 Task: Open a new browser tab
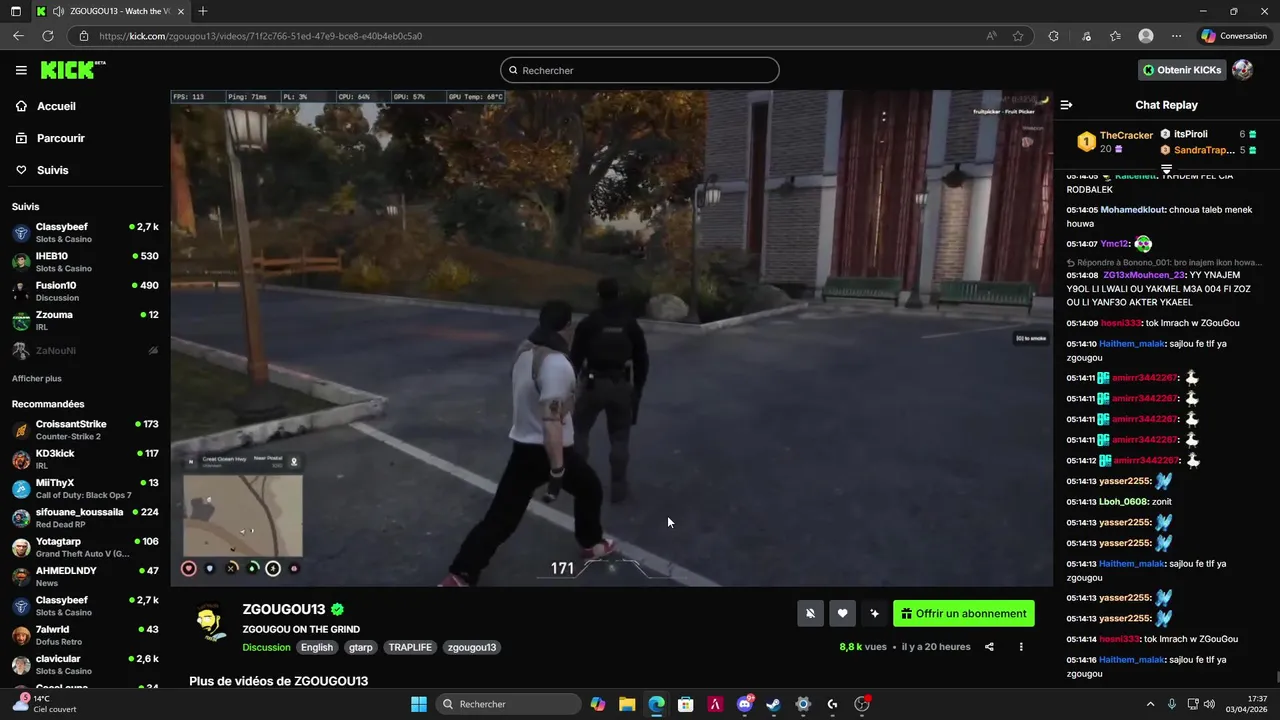203,11
